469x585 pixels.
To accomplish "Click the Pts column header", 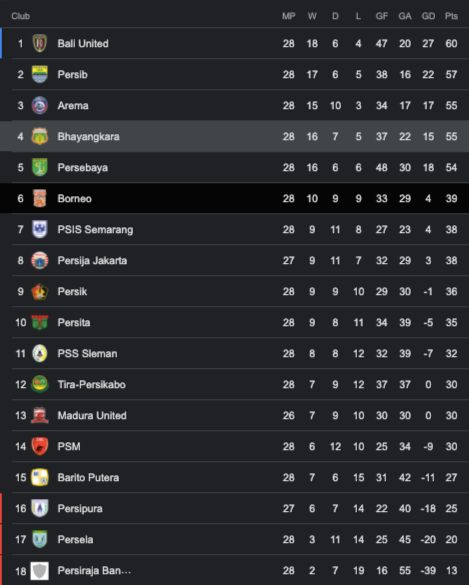I will click(451, 16).
